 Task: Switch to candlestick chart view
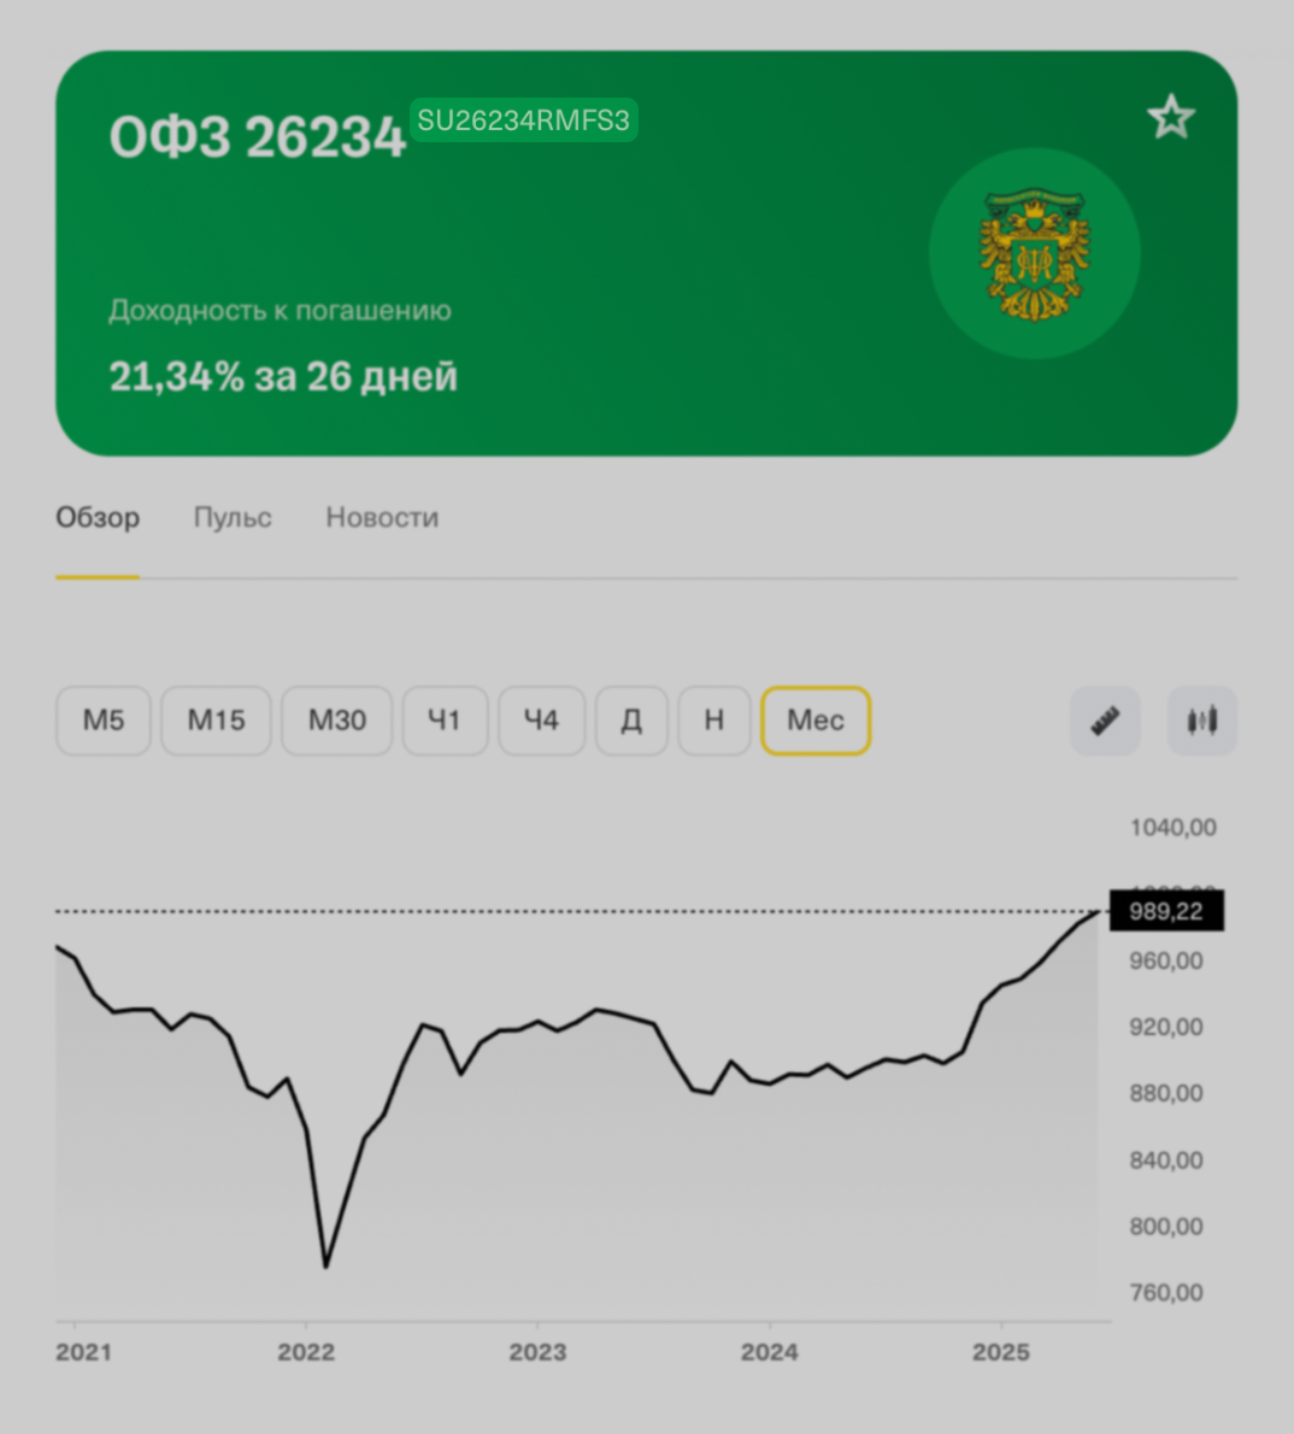pyautogui.click(x=1202, y=720)
